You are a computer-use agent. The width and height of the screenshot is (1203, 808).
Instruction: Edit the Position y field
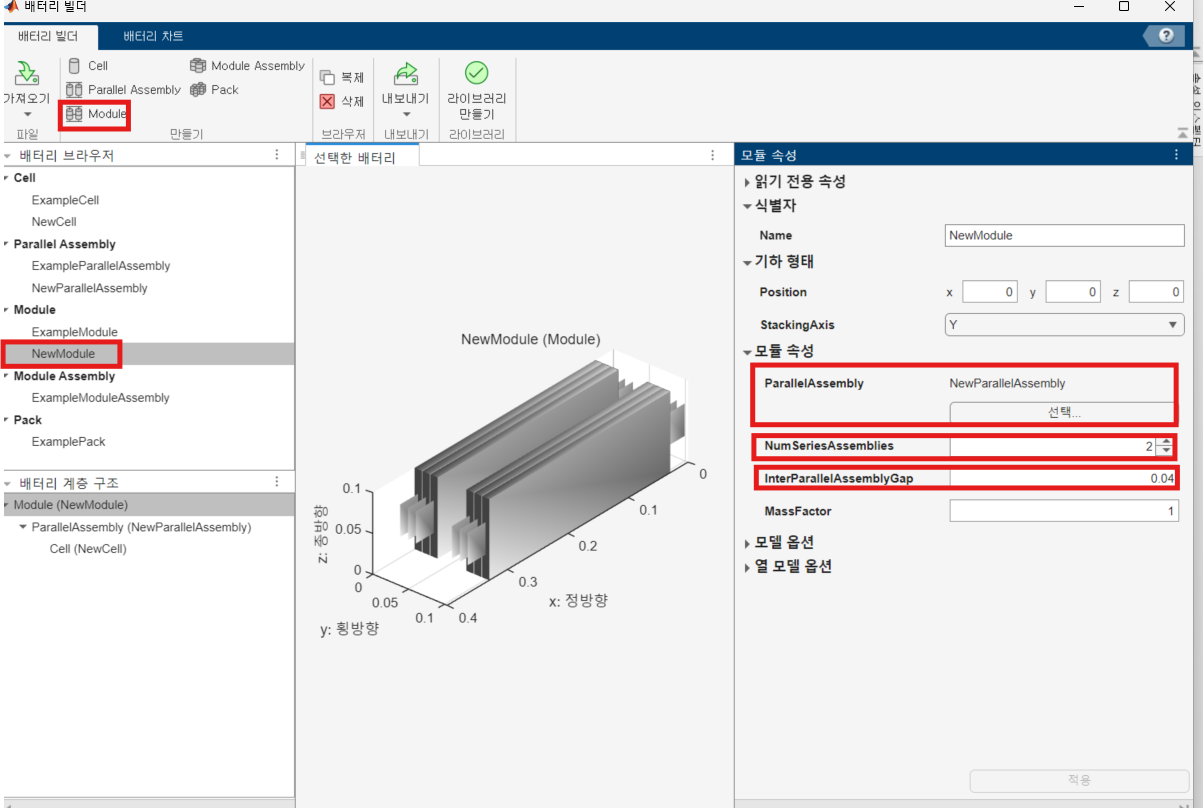(1072, 292)
